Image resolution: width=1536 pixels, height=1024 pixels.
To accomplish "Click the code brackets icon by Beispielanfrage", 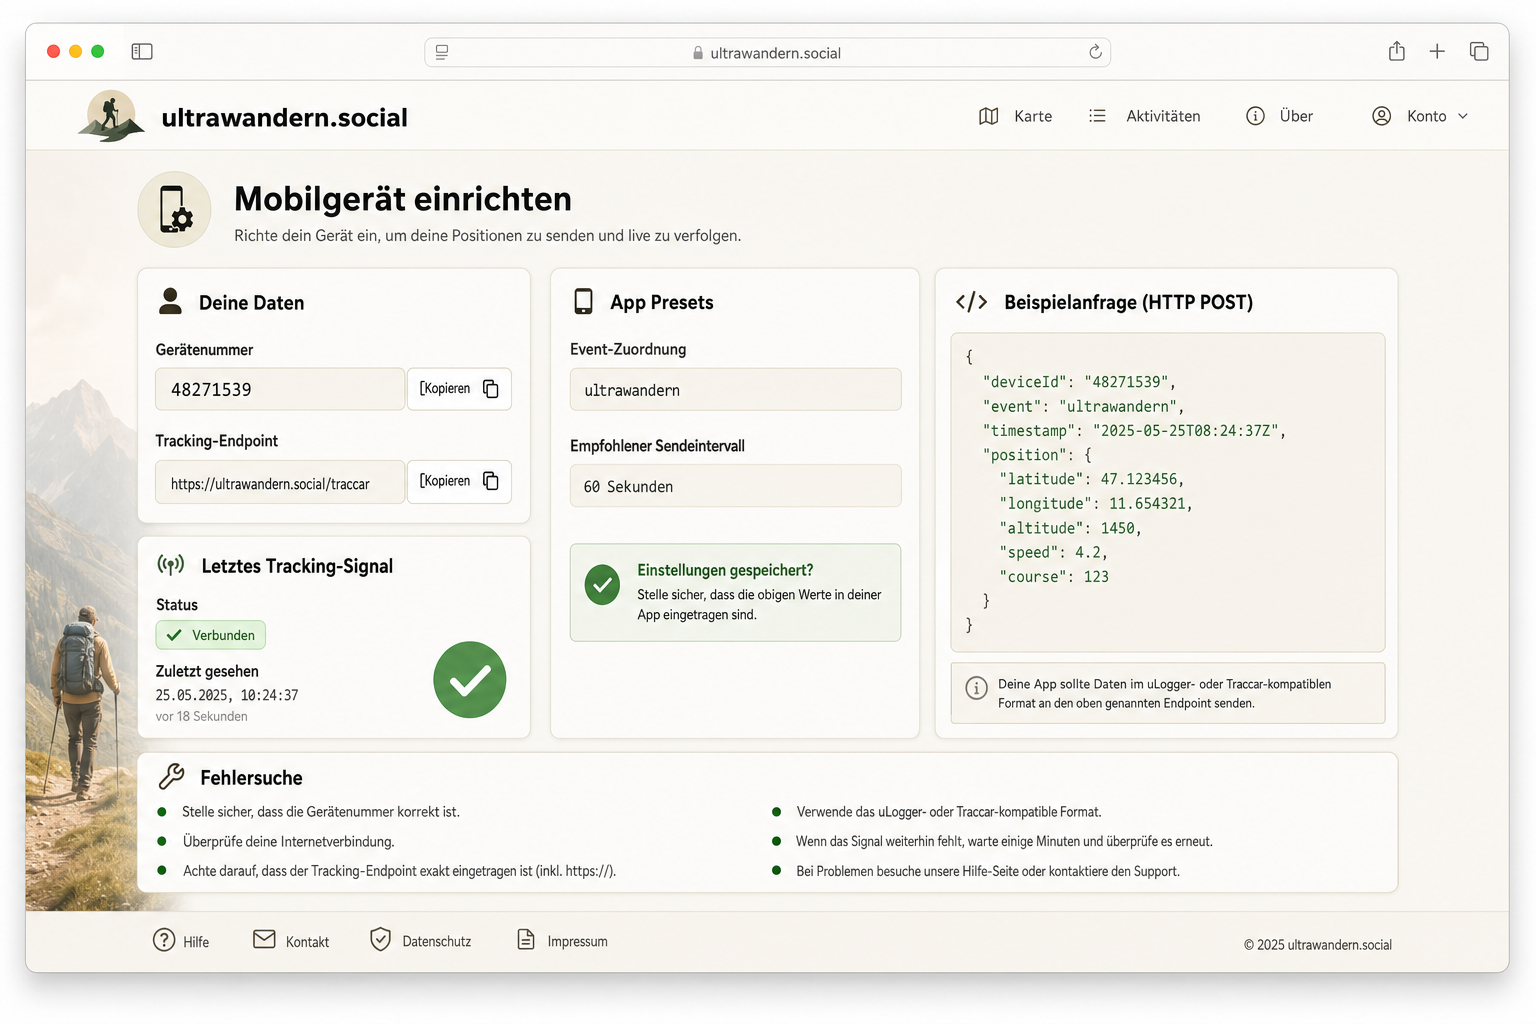I will click(x=971, y=302).
